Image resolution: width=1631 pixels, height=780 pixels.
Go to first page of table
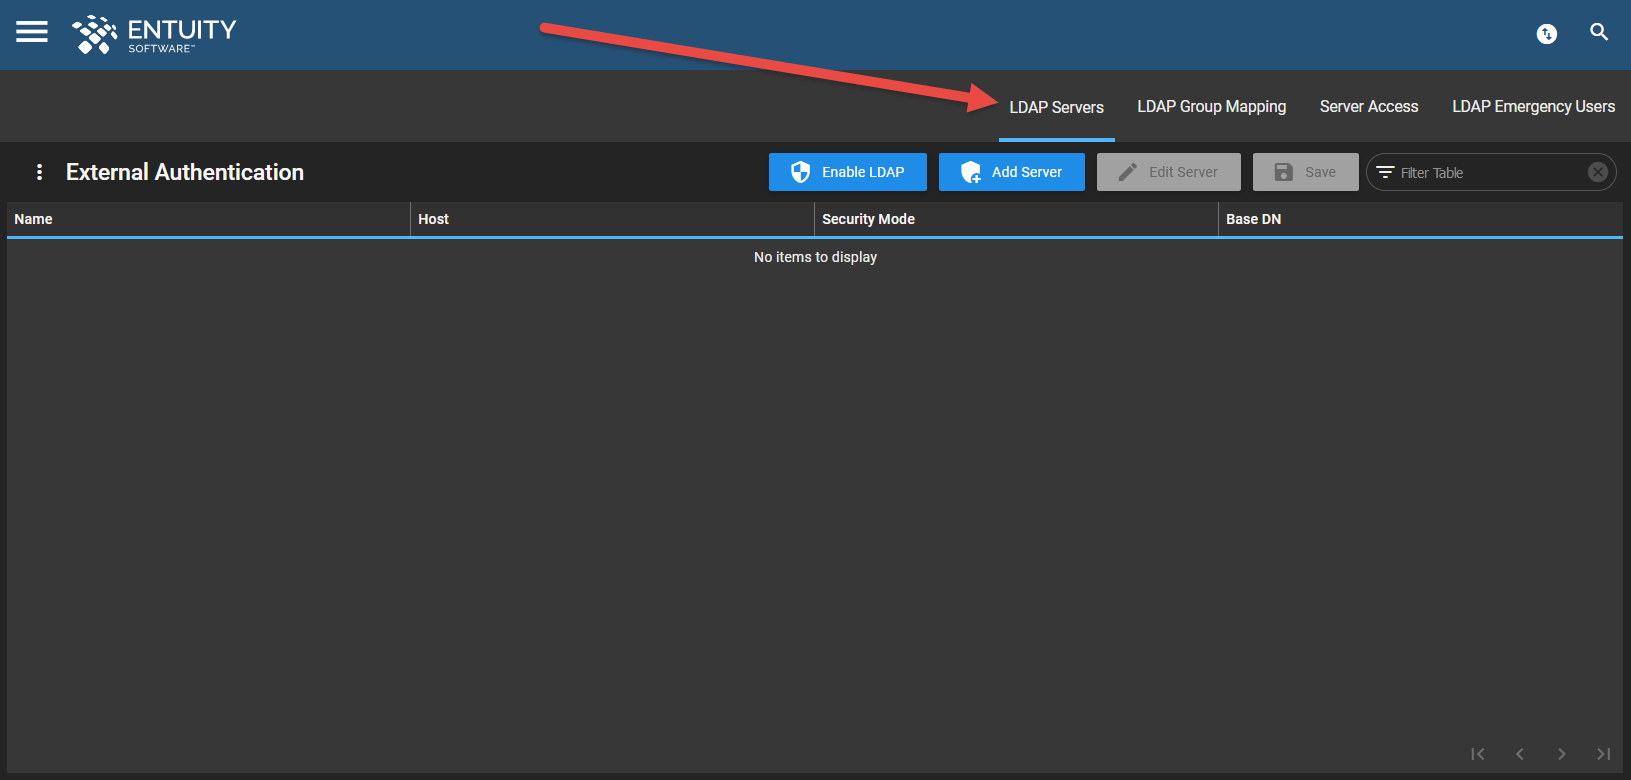click(1477, 754)
